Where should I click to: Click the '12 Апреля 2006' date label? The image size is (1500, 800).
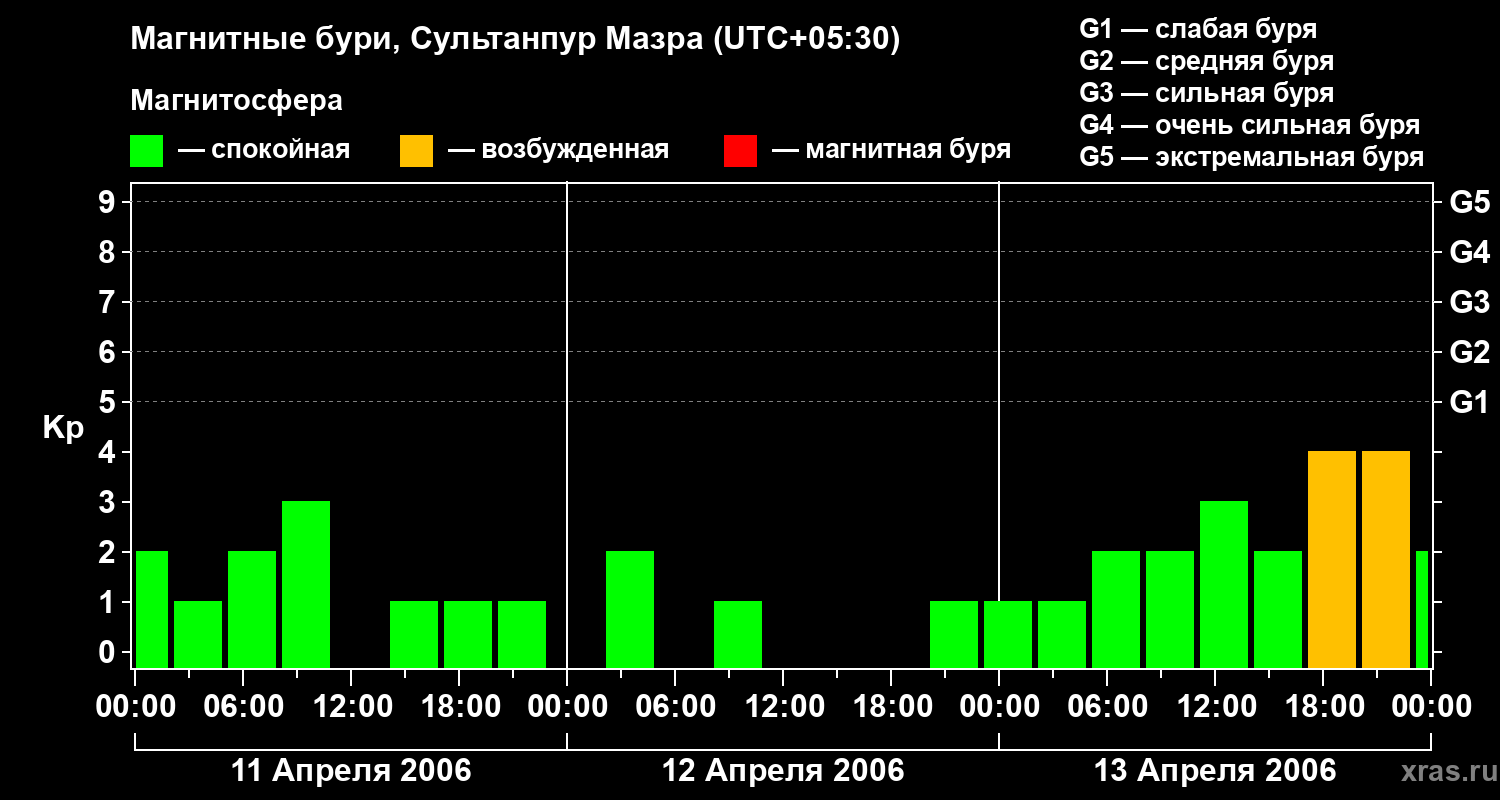click(783, 771)
